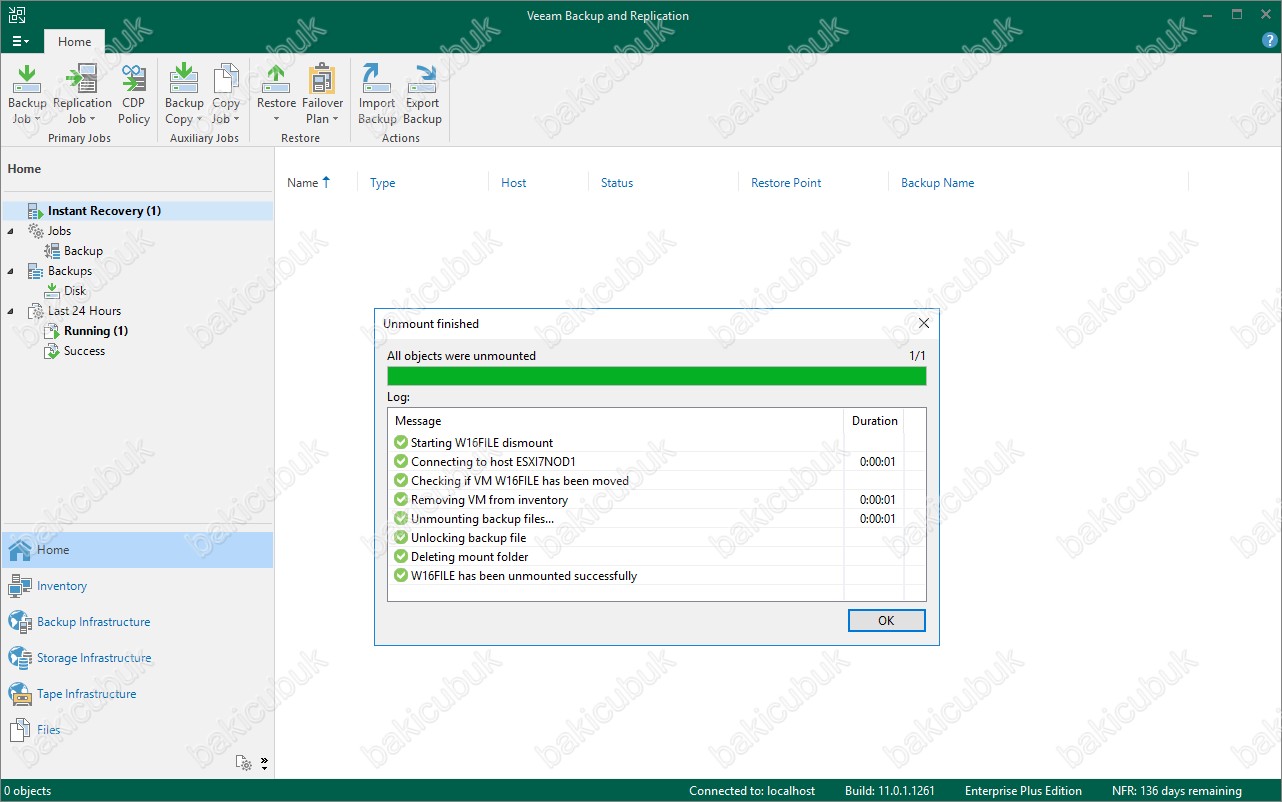Click green check icon beside Deleting mount folder
1282x802 pixels.
401,557
